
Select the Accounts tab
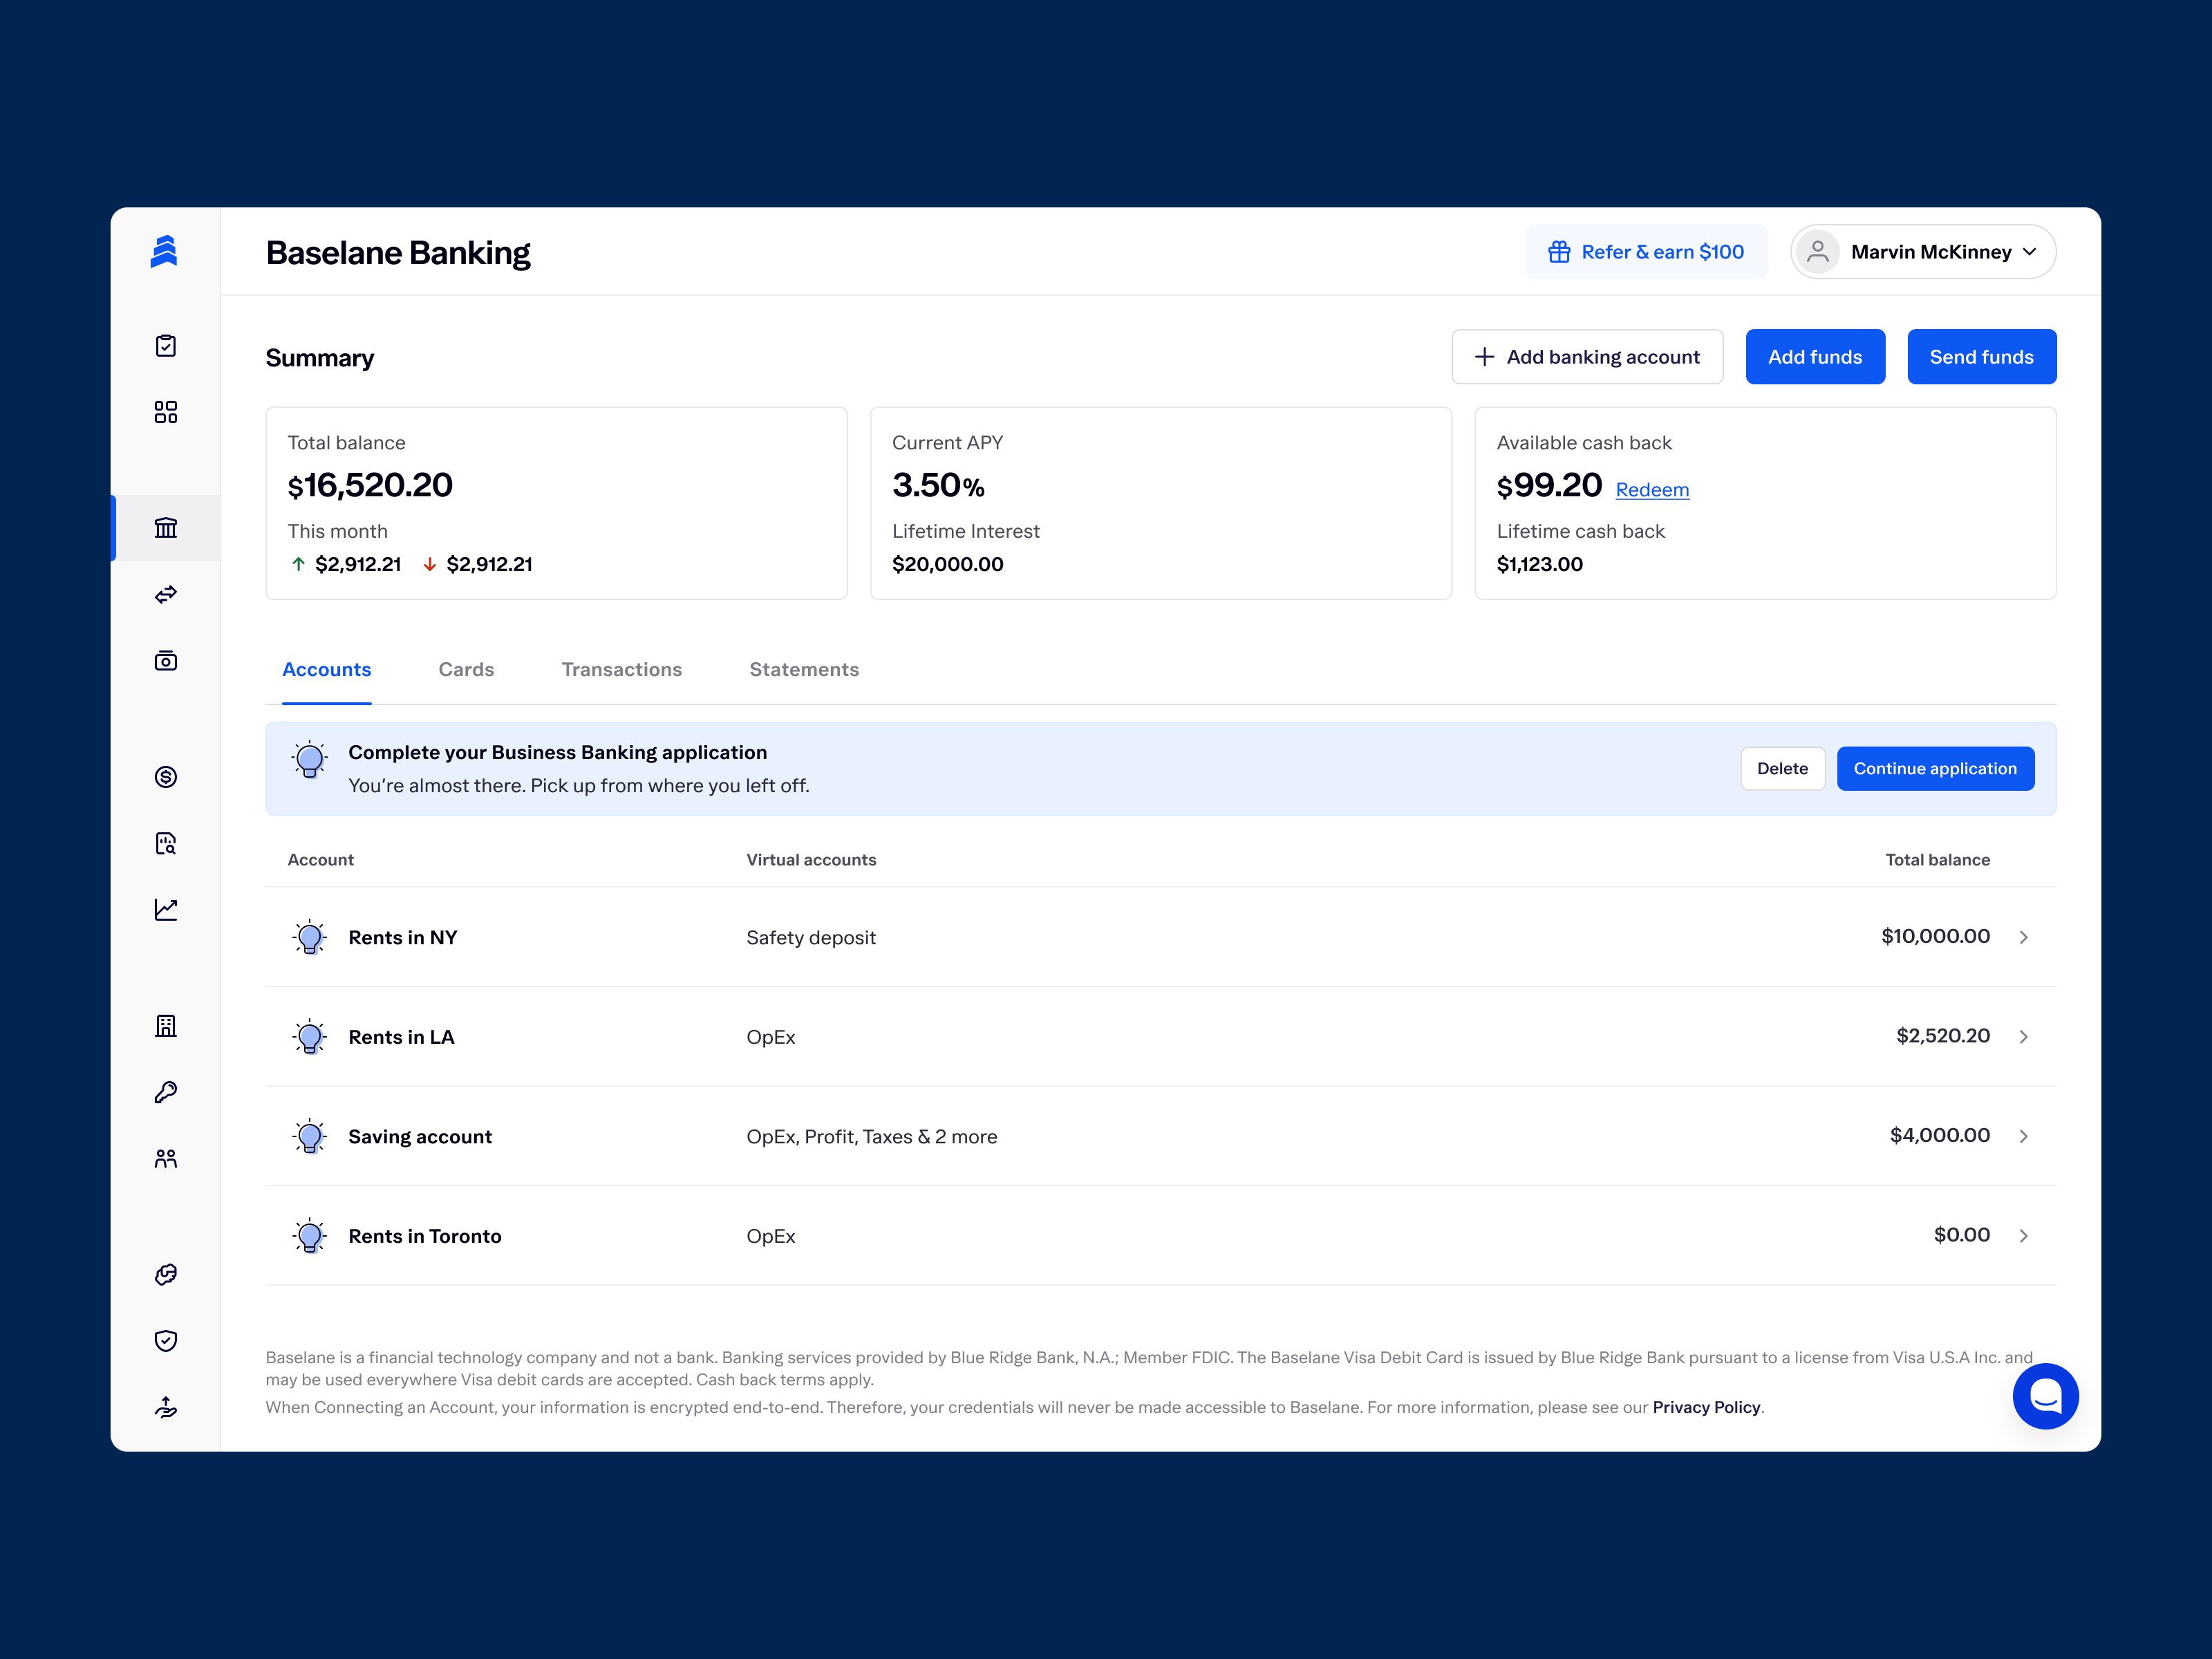(x=327, y=670)
